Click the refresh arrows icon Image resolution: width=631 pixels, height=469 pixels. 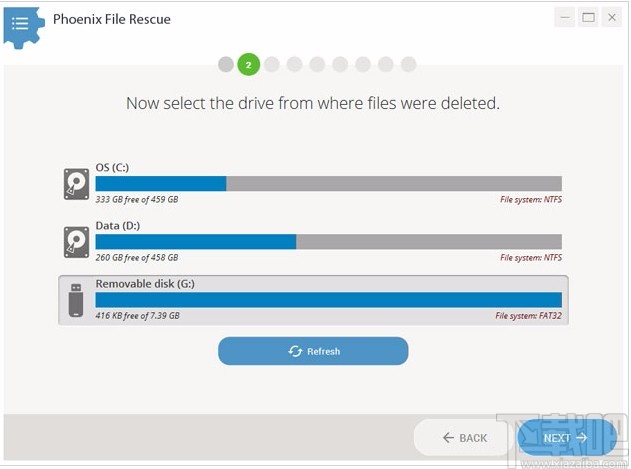coord(295,351)
